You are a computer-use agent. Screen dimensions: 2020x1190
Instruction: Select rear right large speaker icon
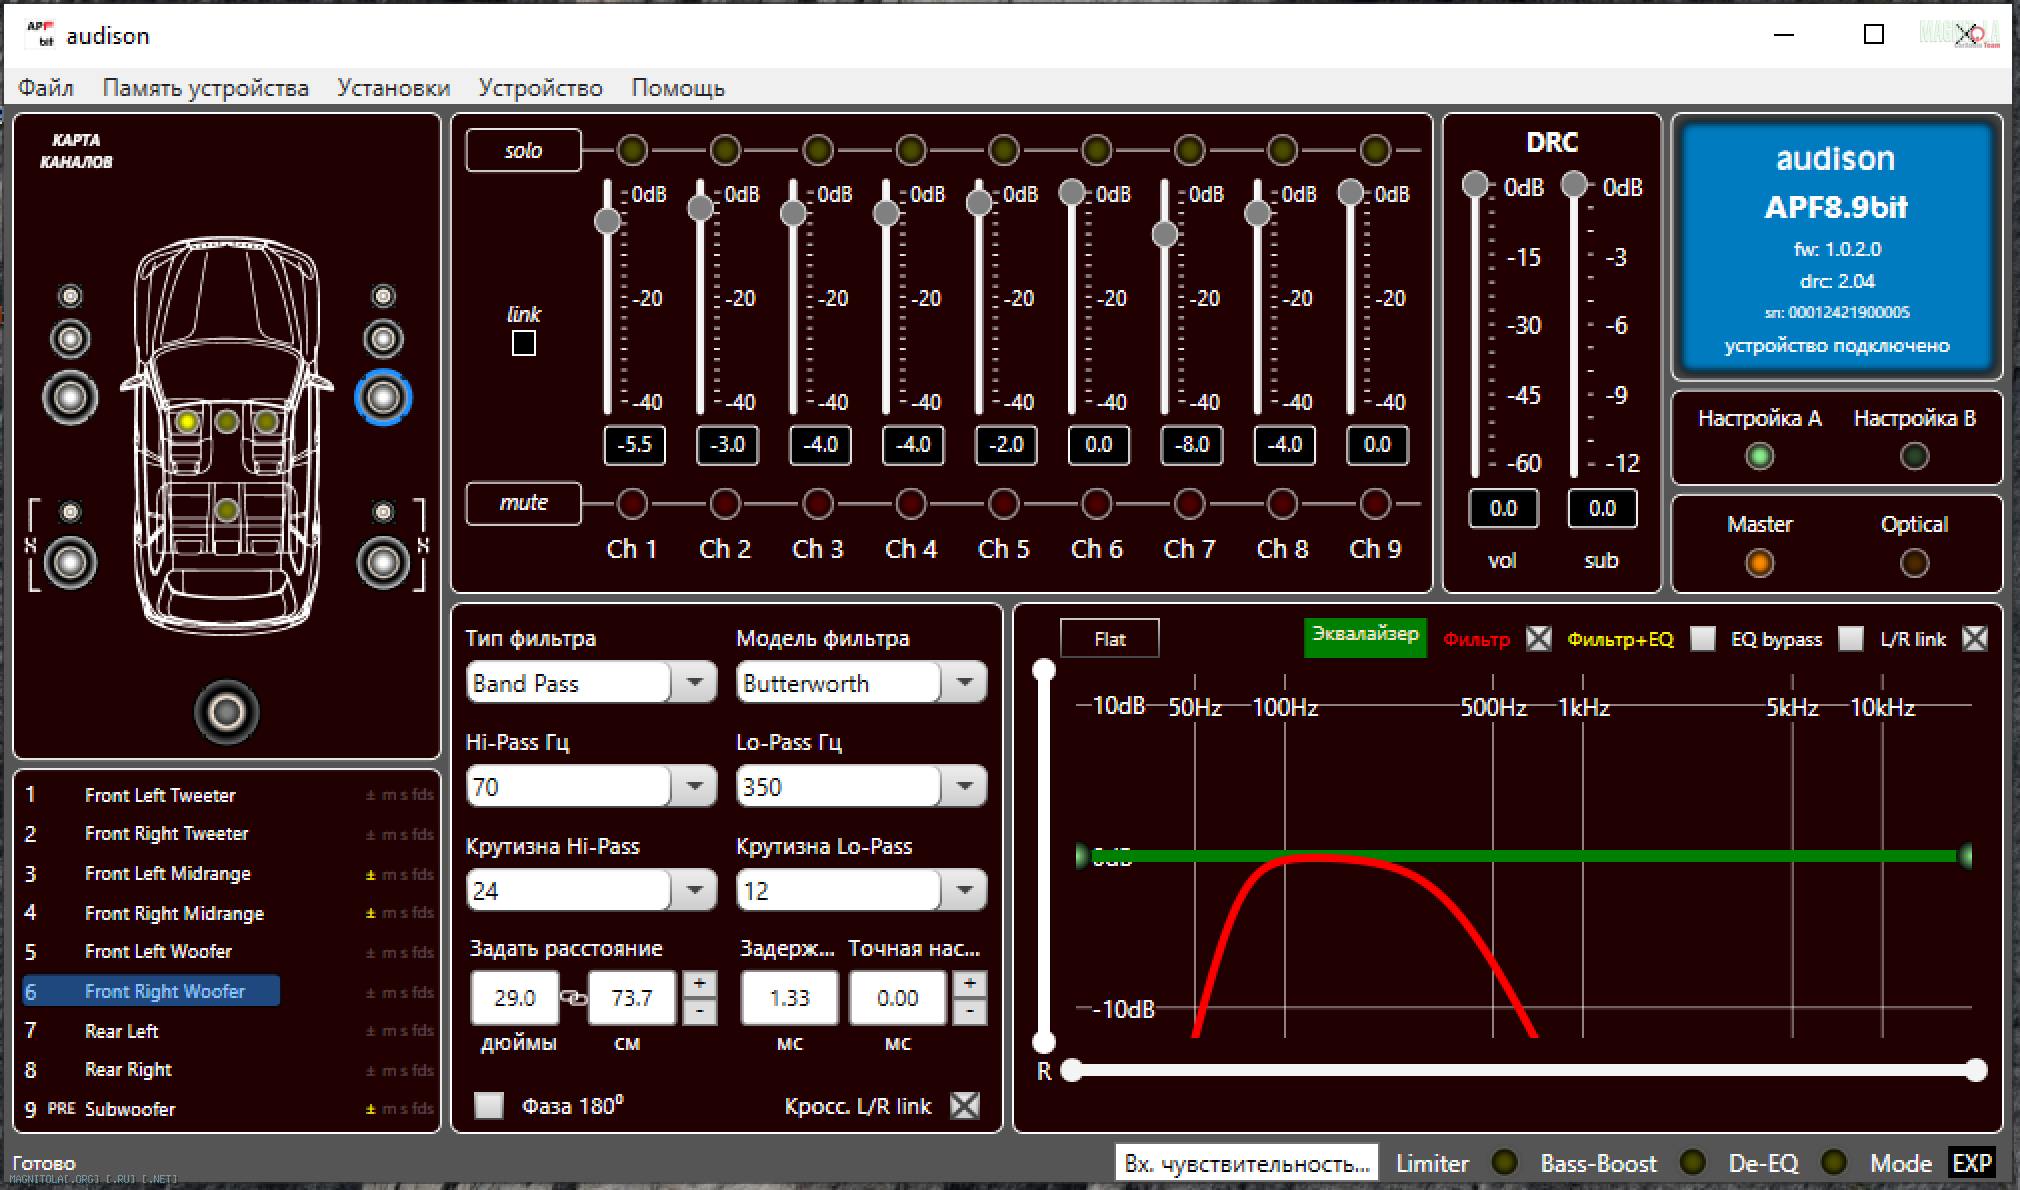coord(383,562)
